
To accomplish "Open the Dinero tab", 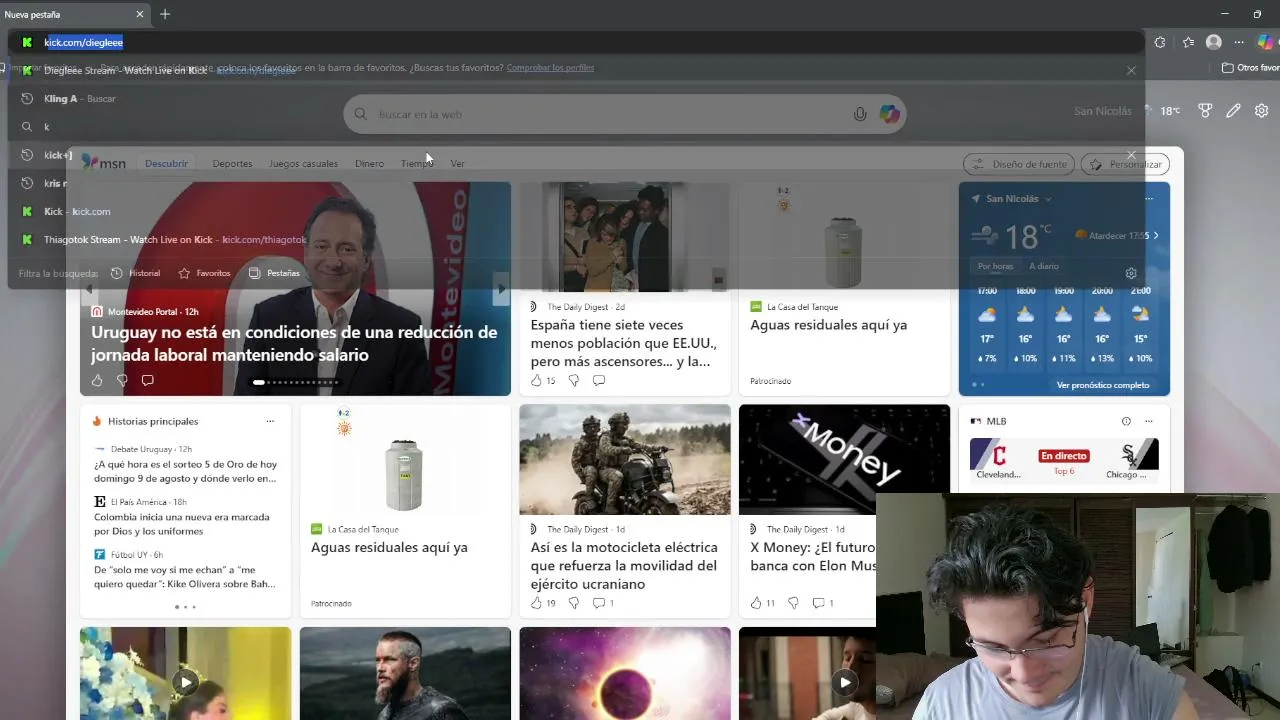I will click(369, 163).
